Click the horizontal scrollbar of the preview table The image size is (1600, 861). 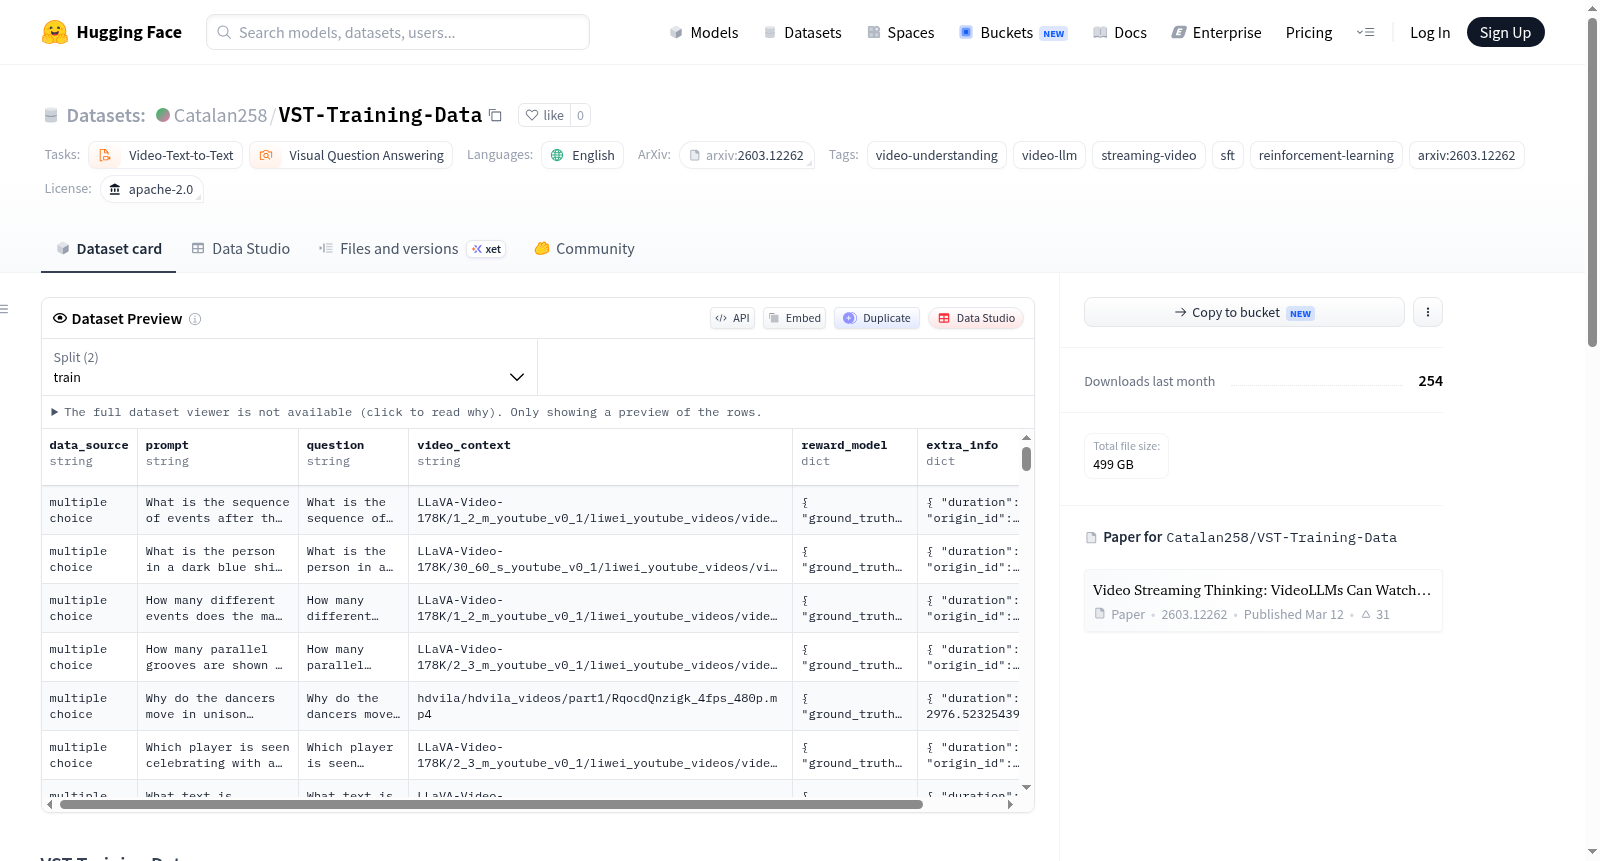[x=491, y=804]
